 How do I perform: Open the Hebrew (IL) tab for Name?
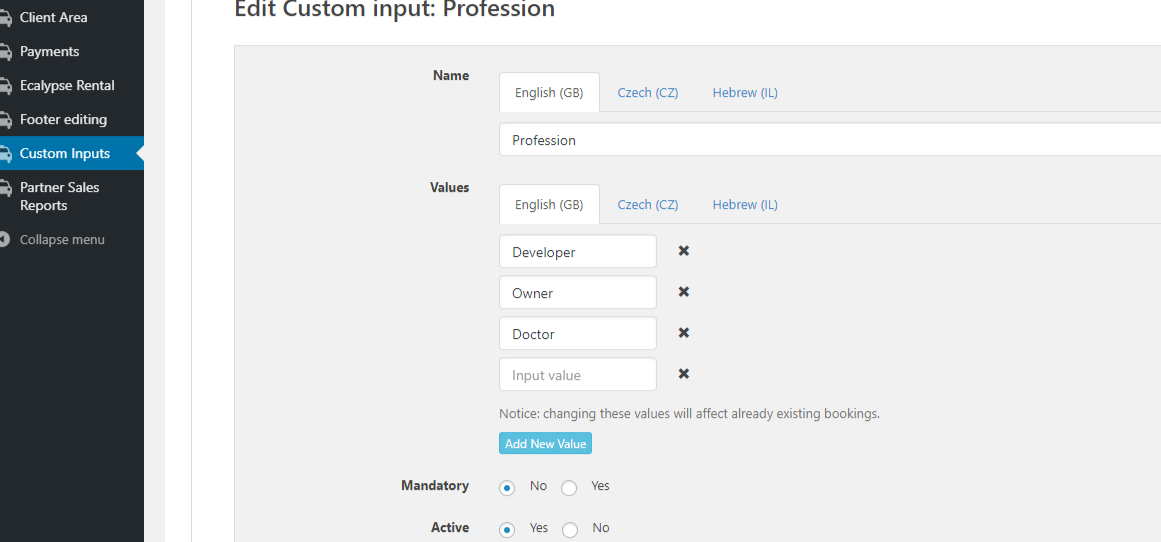point(745,93)
